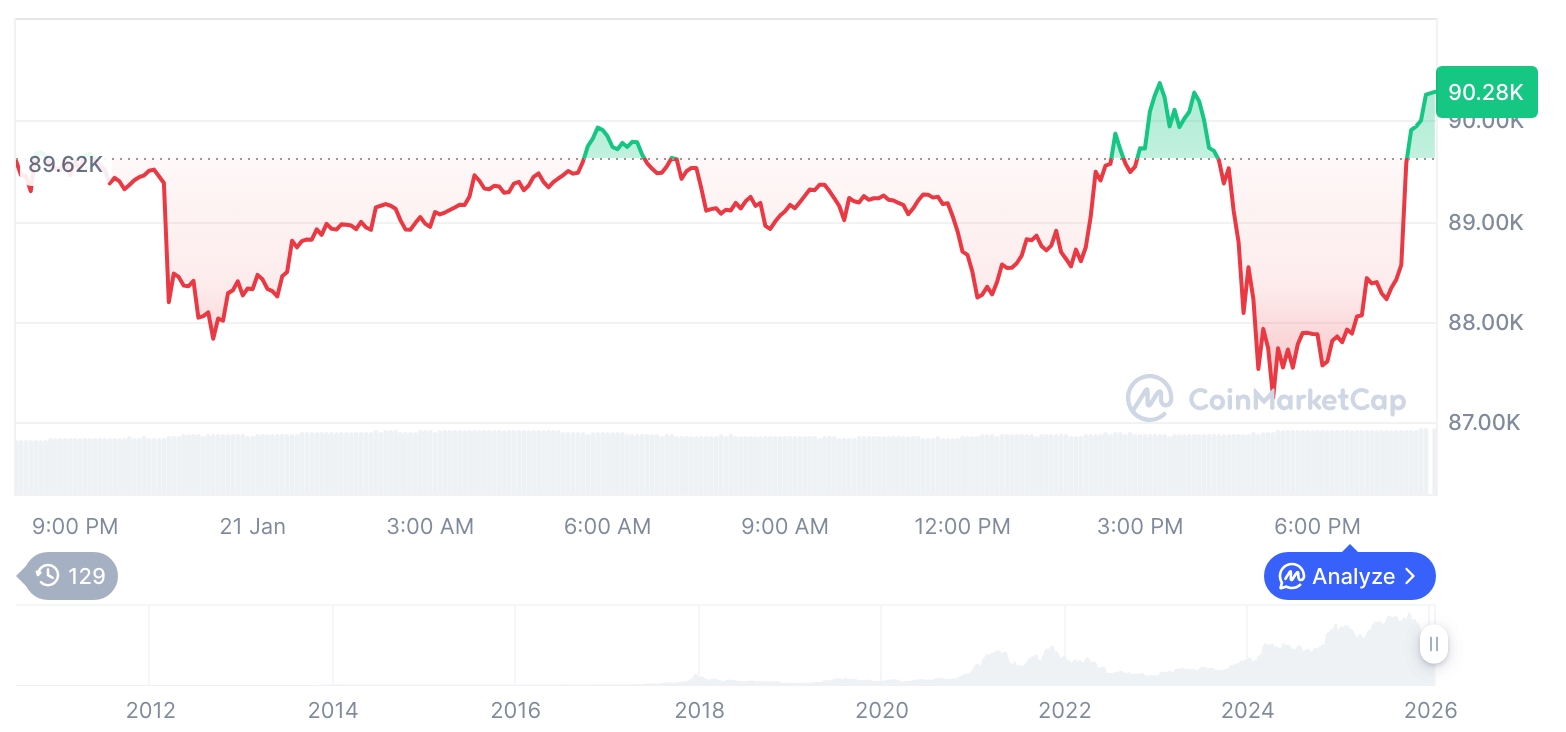Screen dimensions: 1566x732
Task: Click the CoinMarketCap watermark logo on chart
Action: coord(1149,398)
